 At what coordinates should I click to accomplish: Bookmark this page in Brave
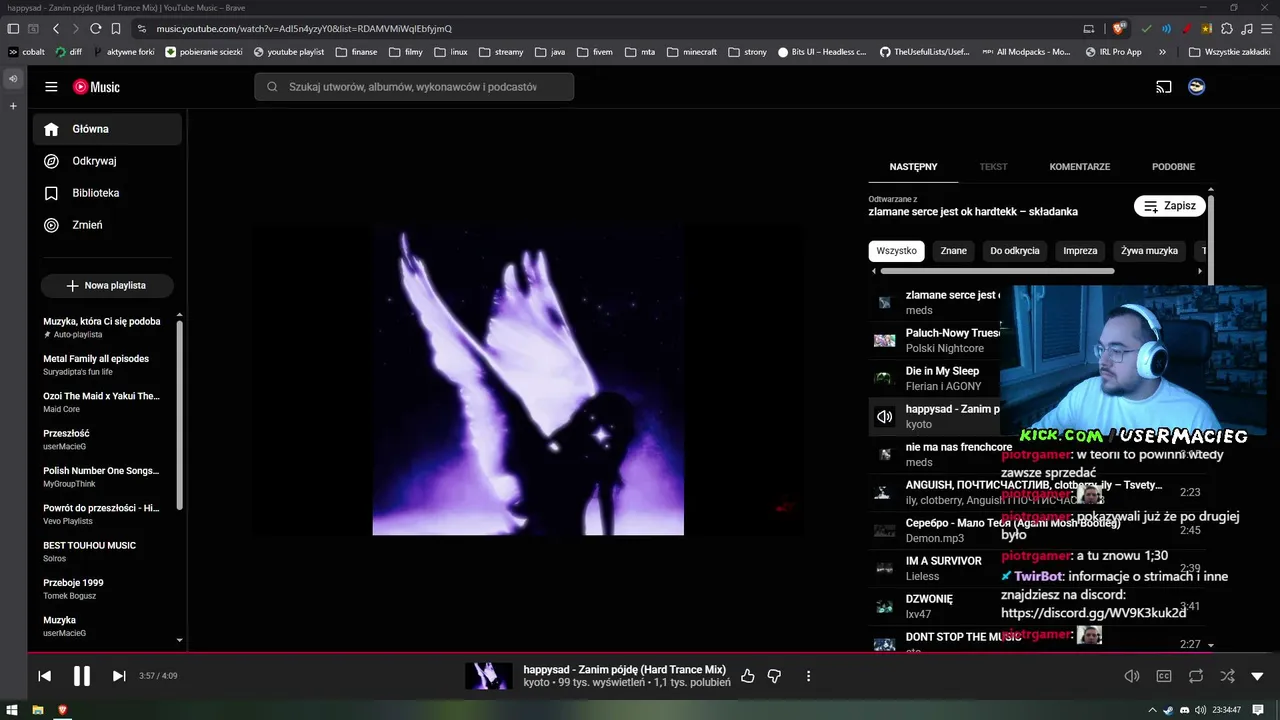click(x=116, y=29)
